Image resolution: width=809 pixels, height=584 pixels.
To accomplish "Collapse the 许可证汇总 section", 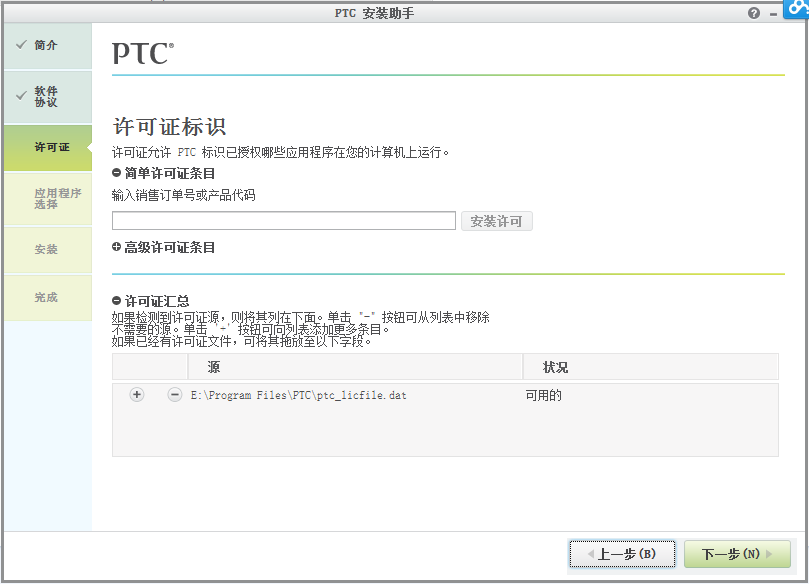I will point(117,301).
